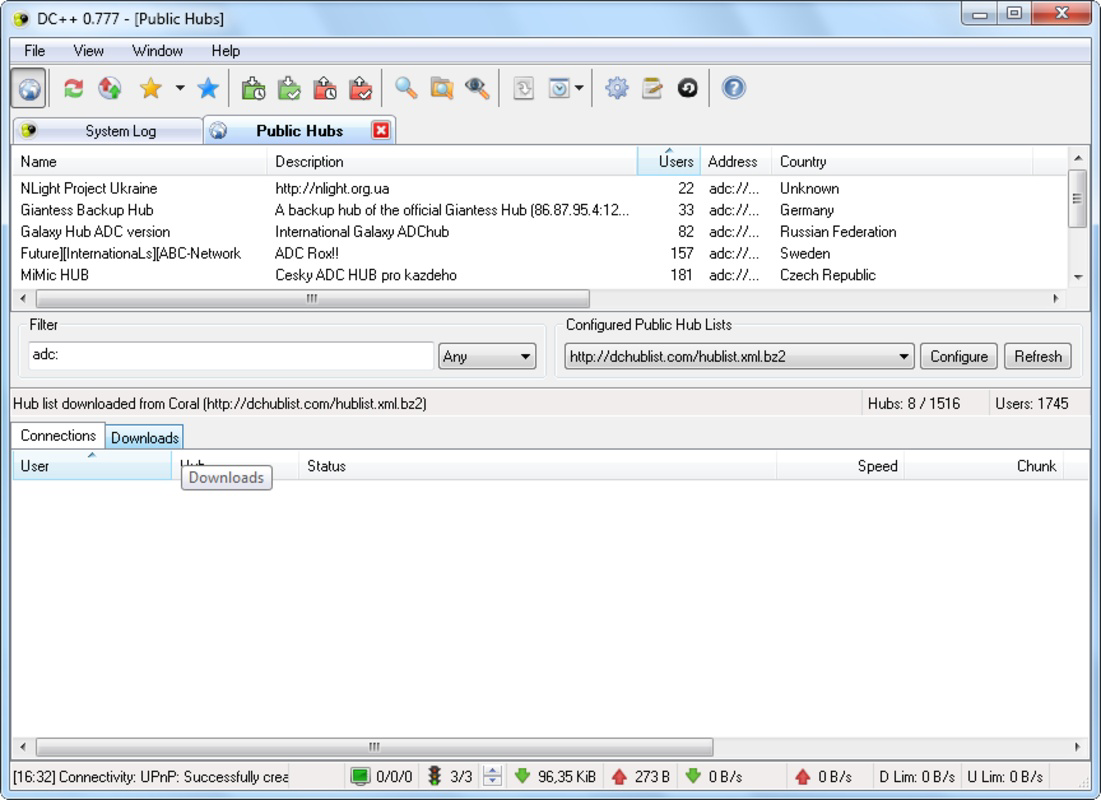This screenshot has height=800, width=1101.
Task: Sort transfers by User column
Action: pyautogui.click(x=91, y=466)
